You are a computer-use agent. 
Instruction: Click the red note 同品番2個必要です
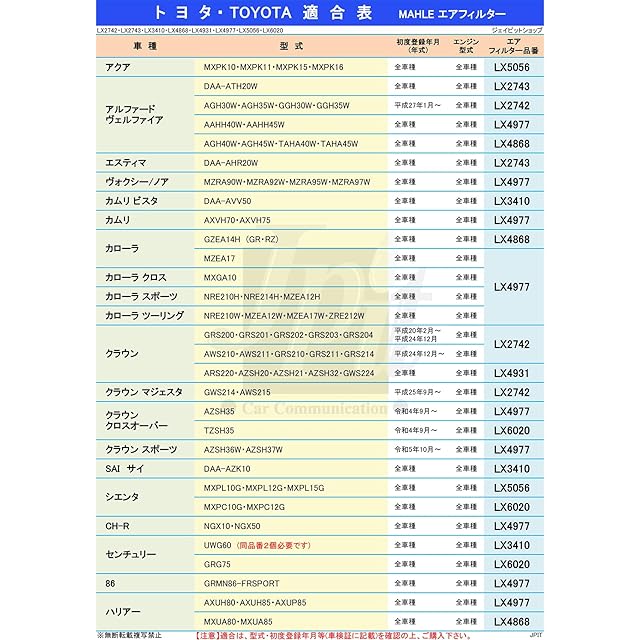(273, 545)
